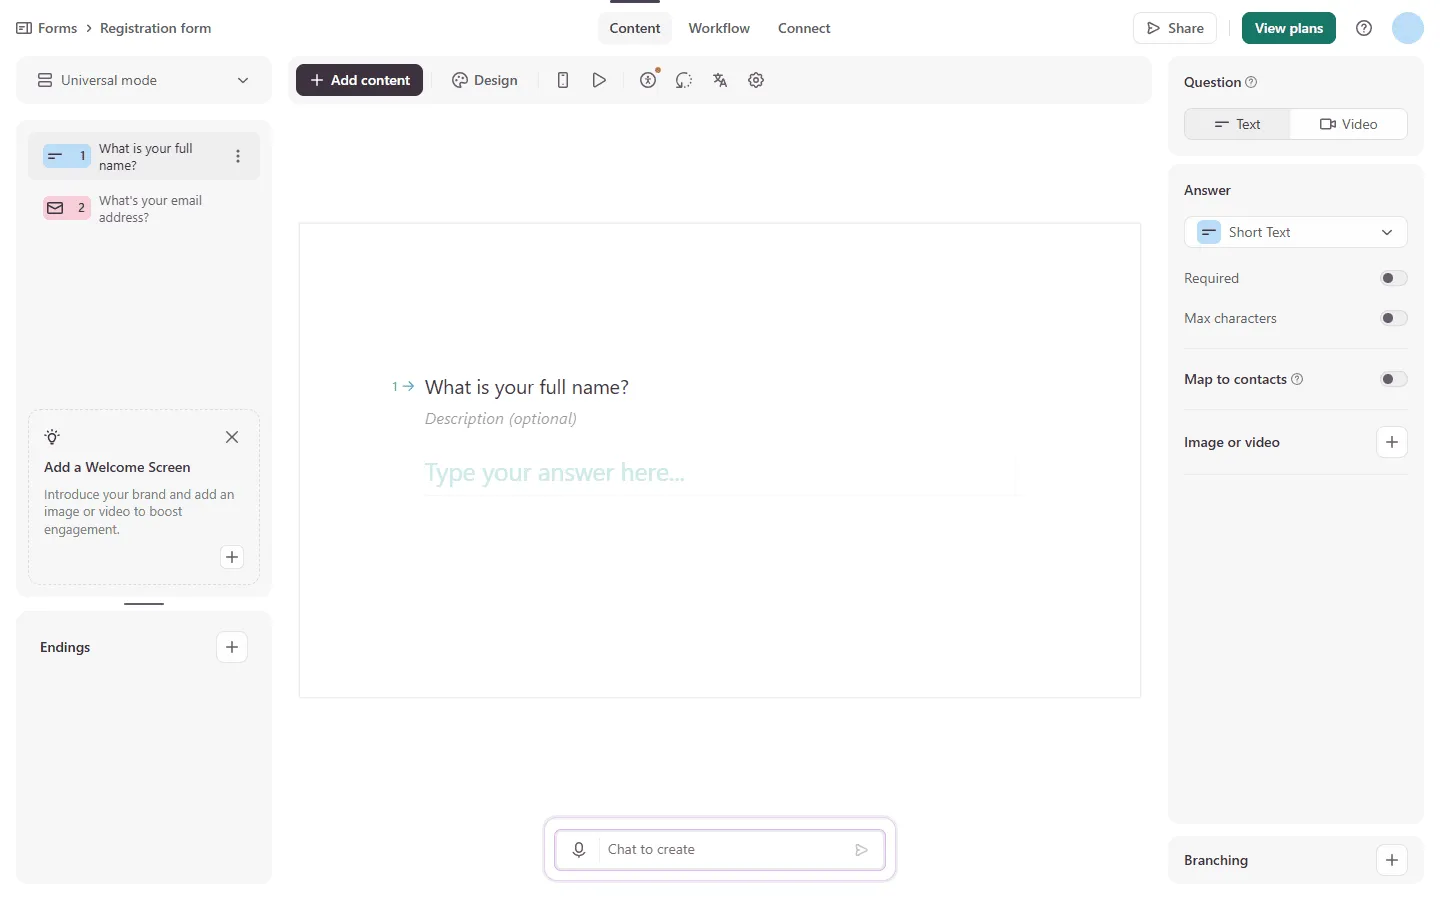This screenshot has height=900, width=1440.
Task: Enable the Required toggle
Action: [1393, 278]
